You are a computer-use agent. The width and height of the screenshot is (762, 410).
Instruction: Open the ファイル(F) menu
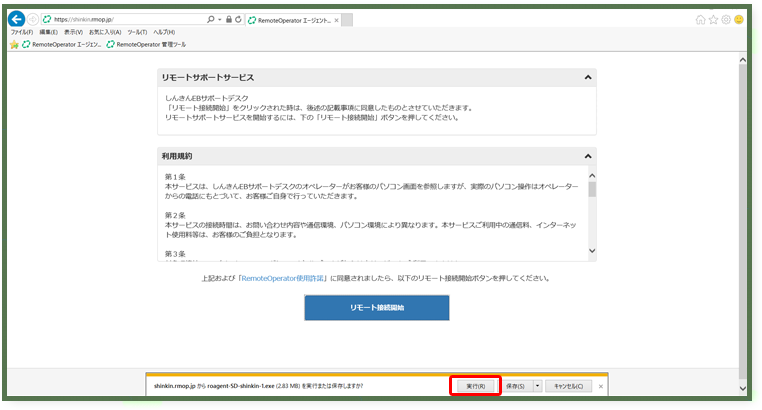[x=22, y=32]
